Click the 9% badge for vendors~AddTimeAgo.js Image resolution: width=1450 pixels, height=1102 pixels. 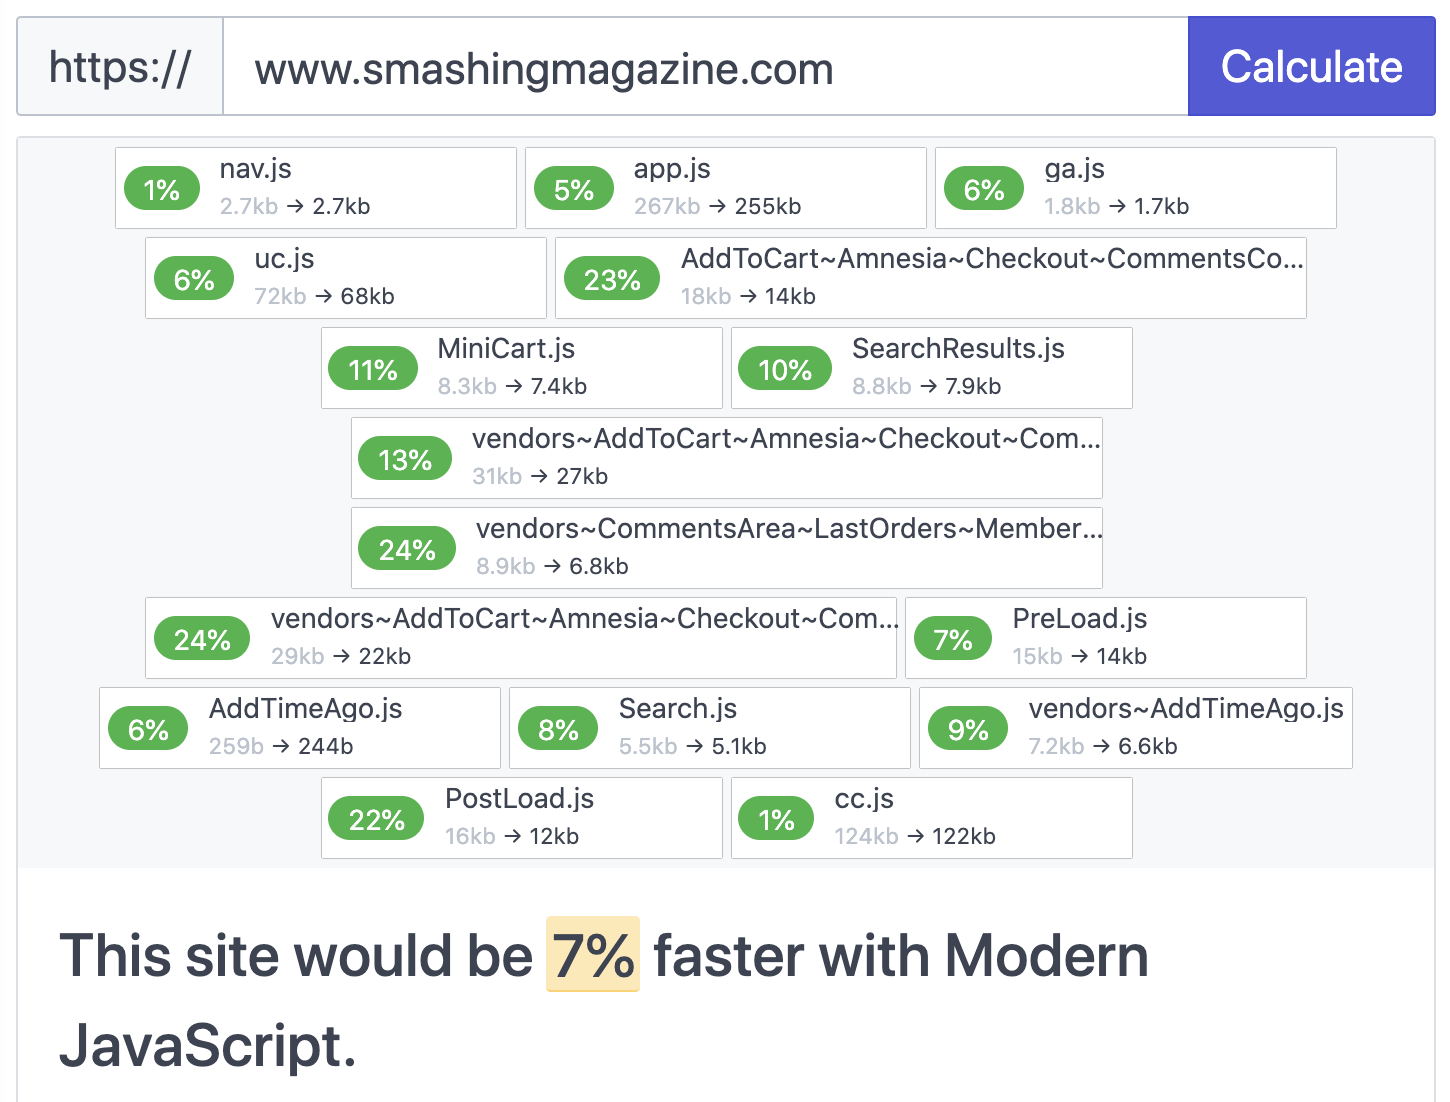pyautogui.click(x=968, y=729)
